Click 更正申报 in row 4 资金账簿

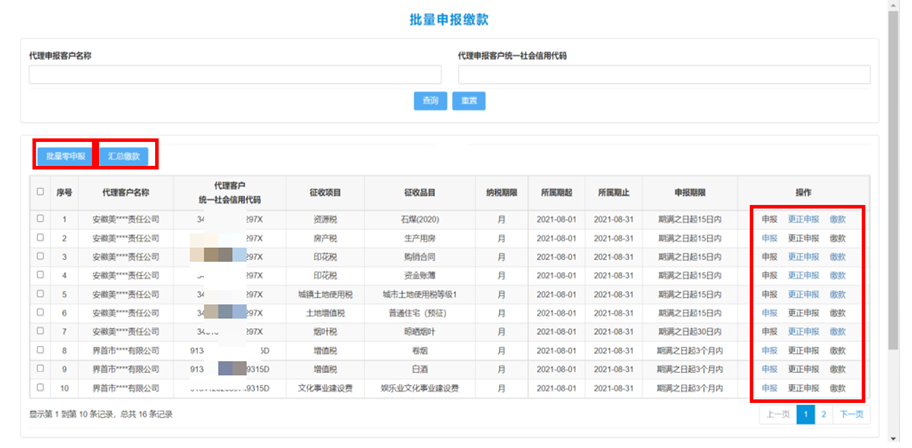point(804,275)
